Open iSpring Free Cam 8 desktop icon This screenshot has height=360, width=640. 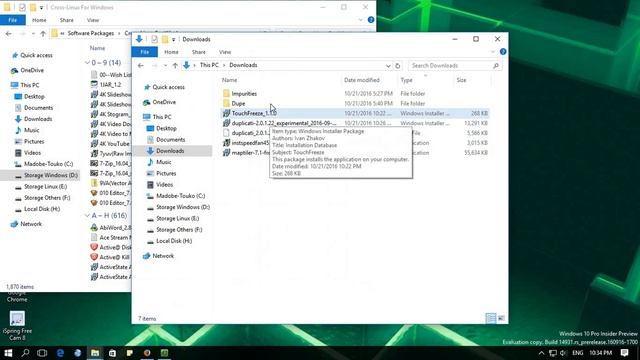point(17,325)
